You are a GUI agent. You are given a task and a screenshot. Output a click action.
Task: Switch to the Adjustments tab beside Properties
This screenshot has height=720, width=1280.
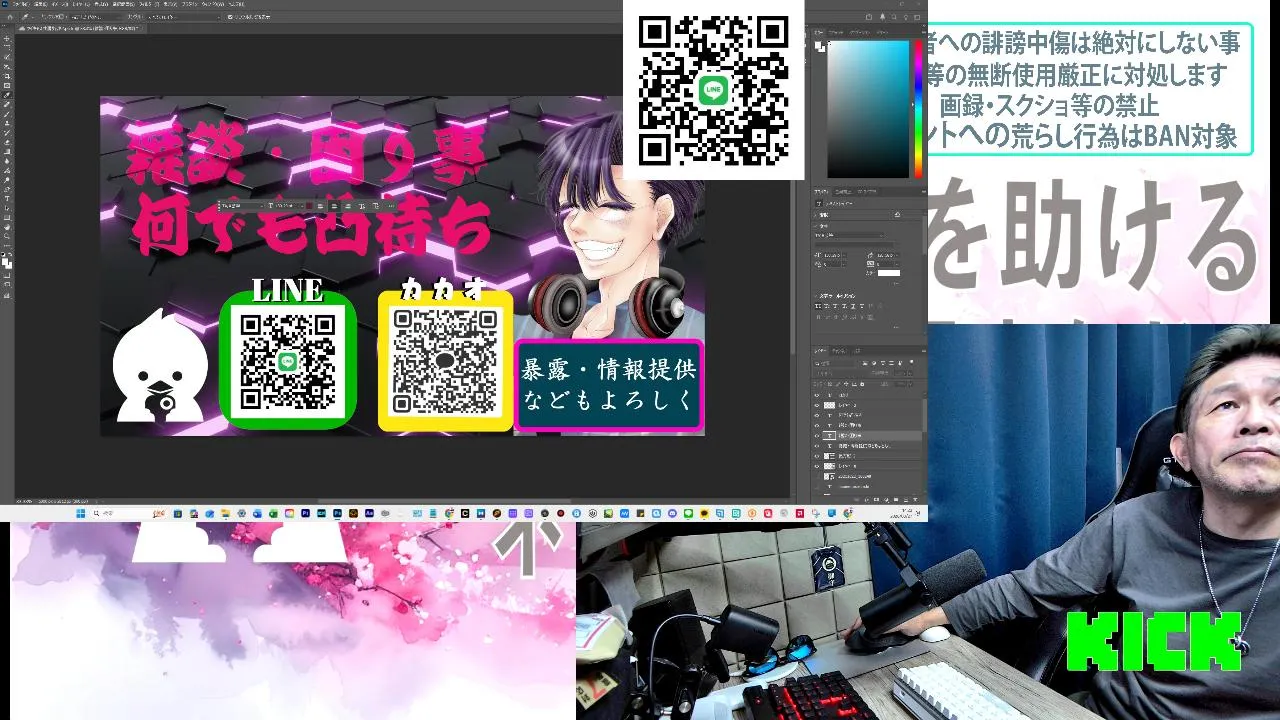(x=844, y=192)
